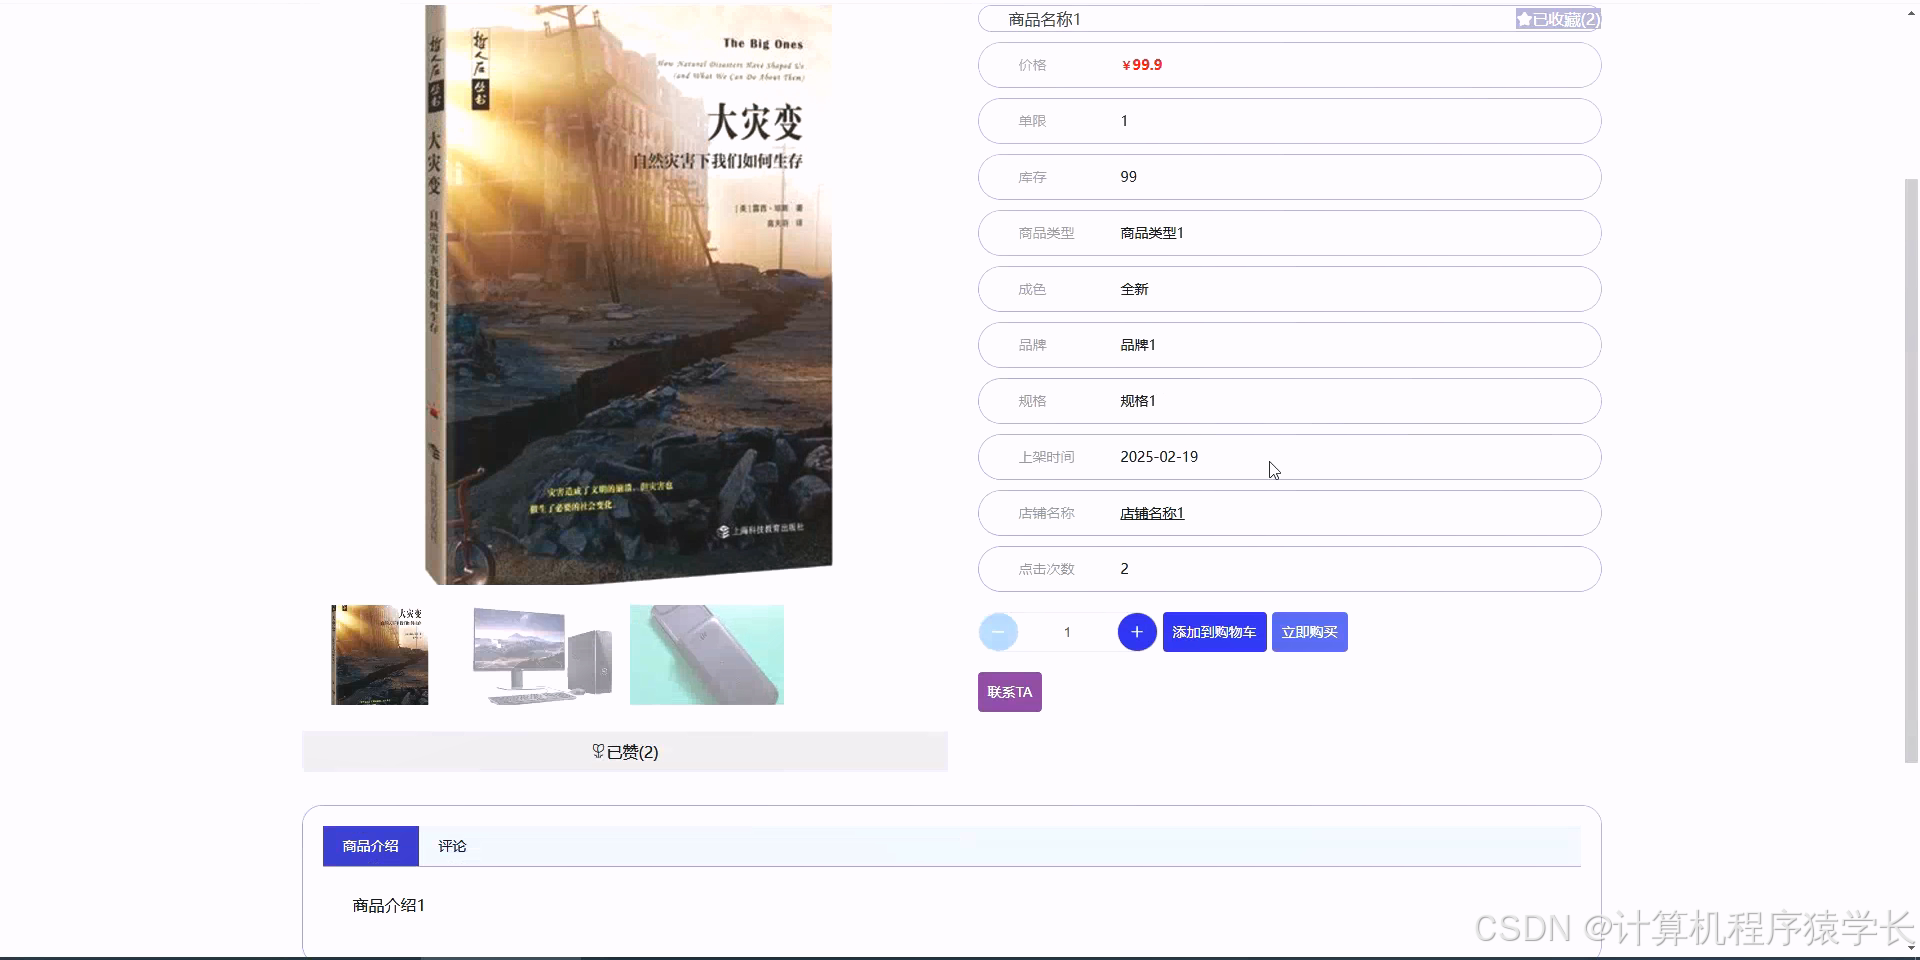Click the 添加到购物车 button
Screen dimensions: 1920x960
[x=1214, y=631]
